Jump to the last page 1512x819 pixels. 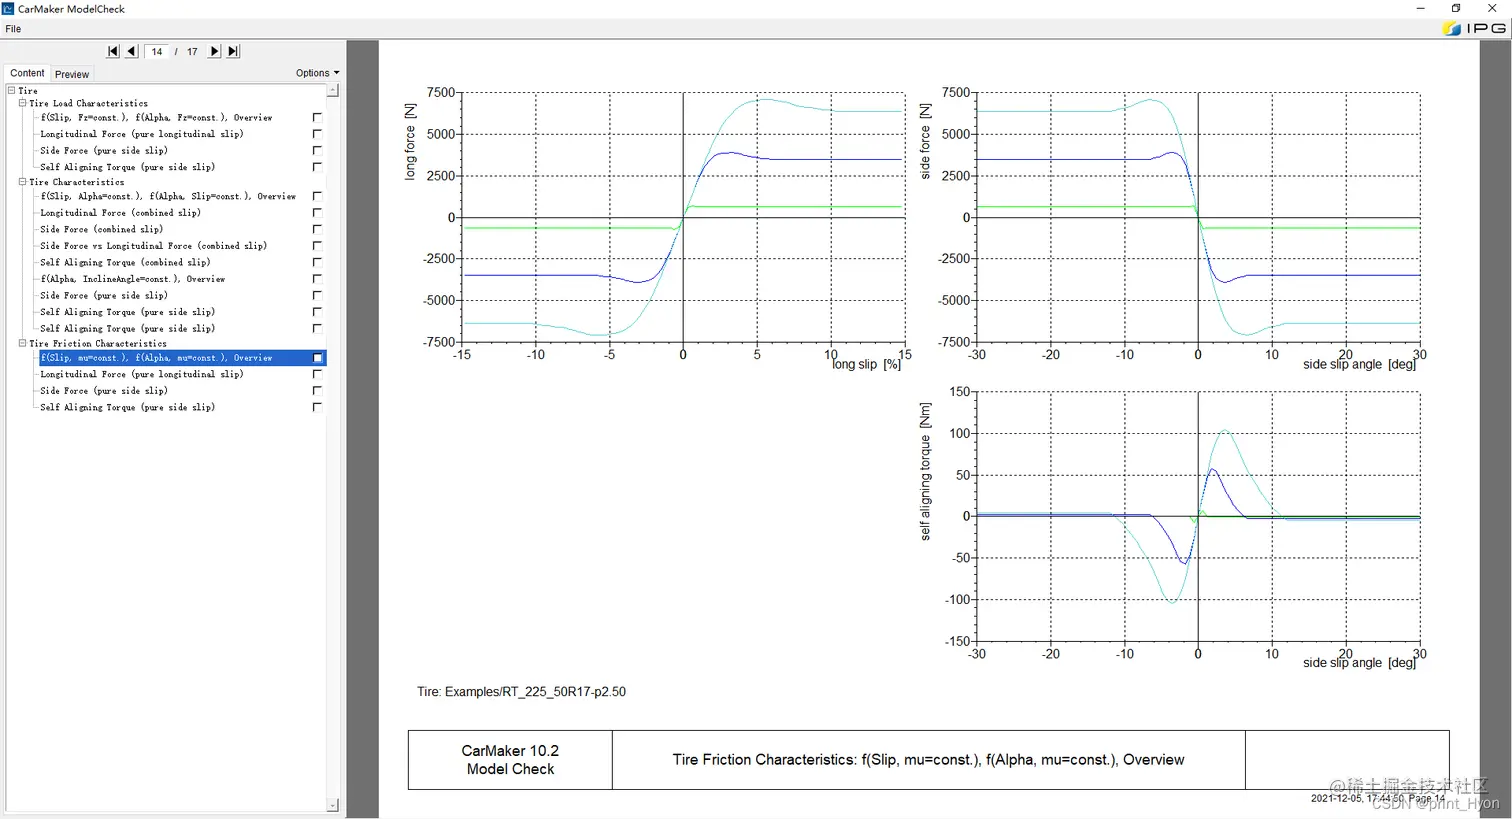pyautogui.click(x=233, y=51)
